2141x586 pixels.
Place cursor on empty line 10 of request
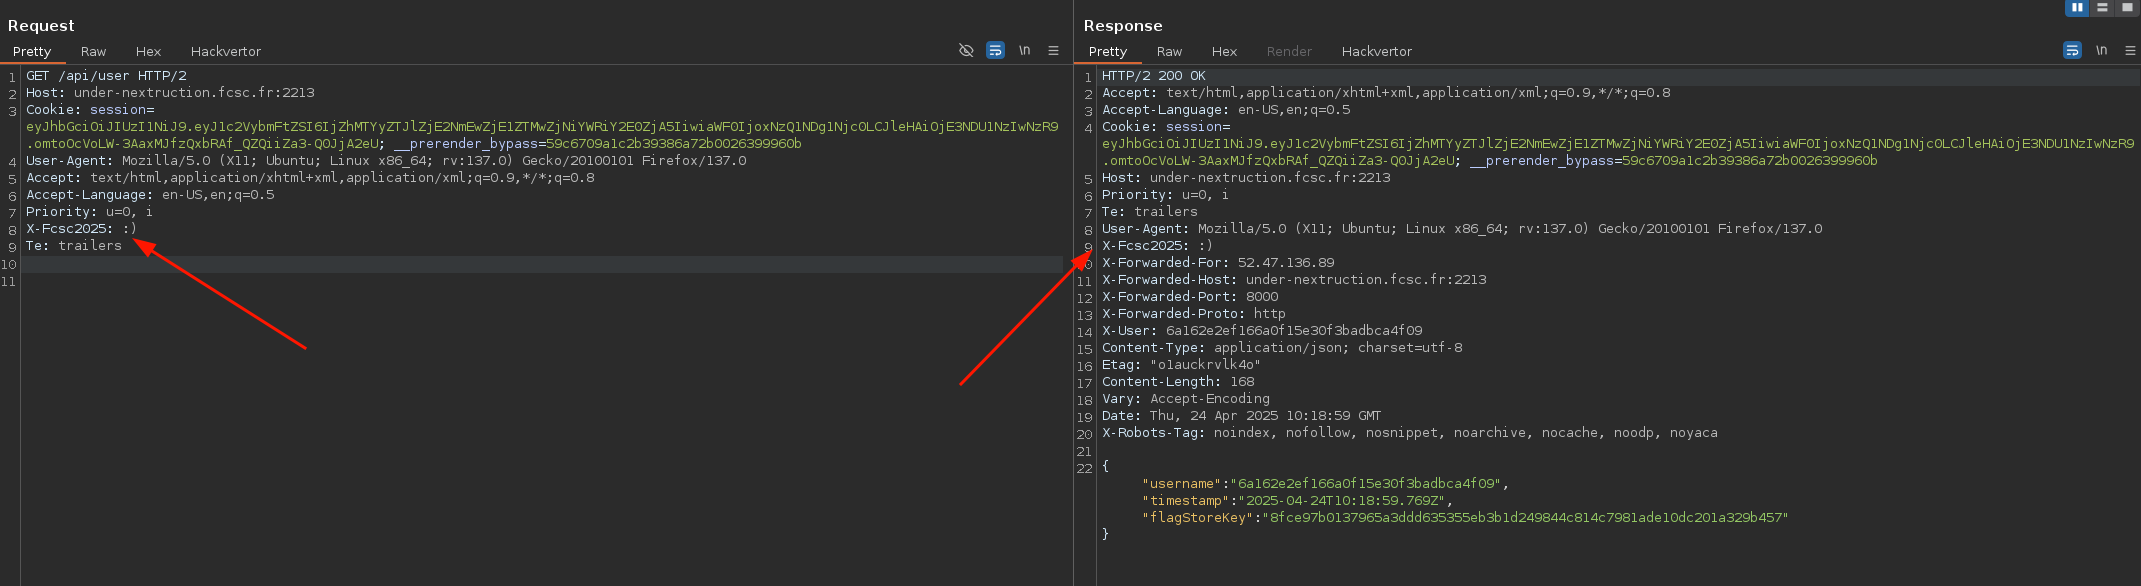[540, 264]
